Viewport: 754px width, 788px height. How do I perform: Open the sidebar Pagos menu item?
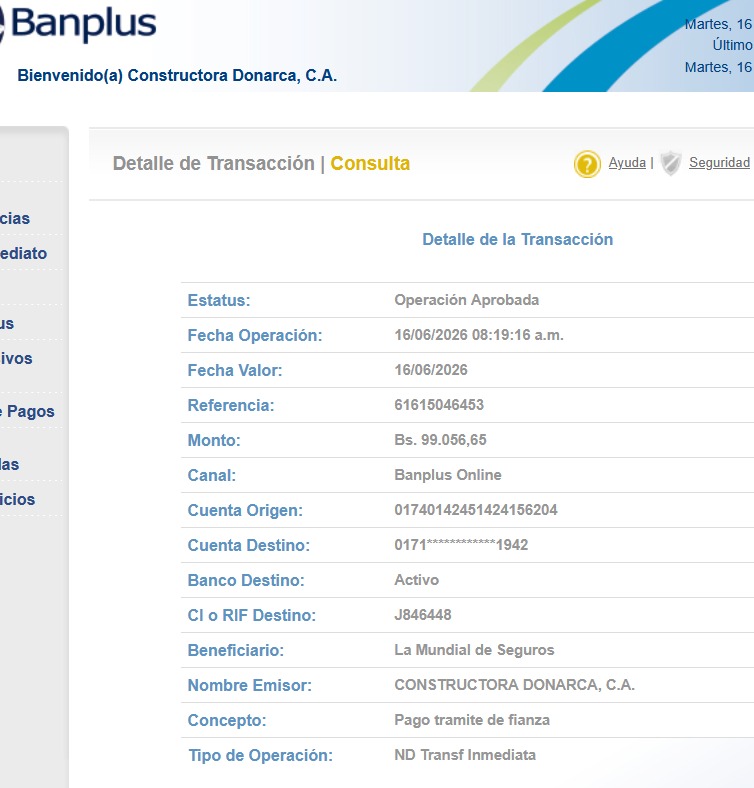[27, 411]
